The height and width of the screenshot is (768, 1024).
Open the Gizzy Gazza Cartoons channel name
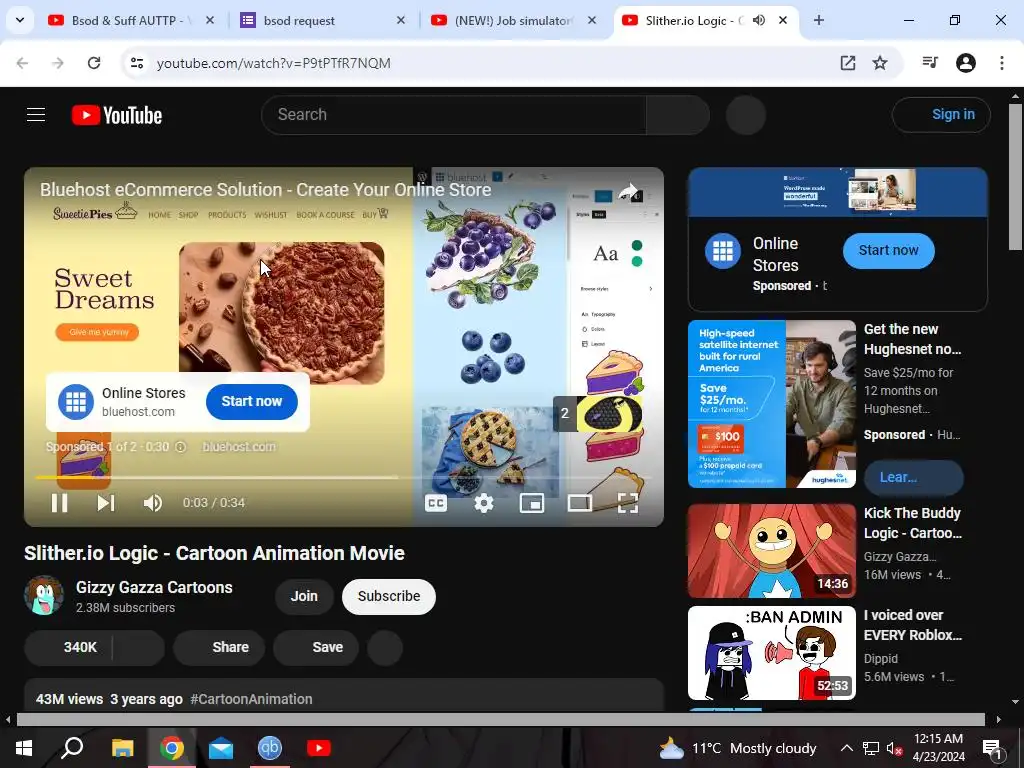coord(154,587)
